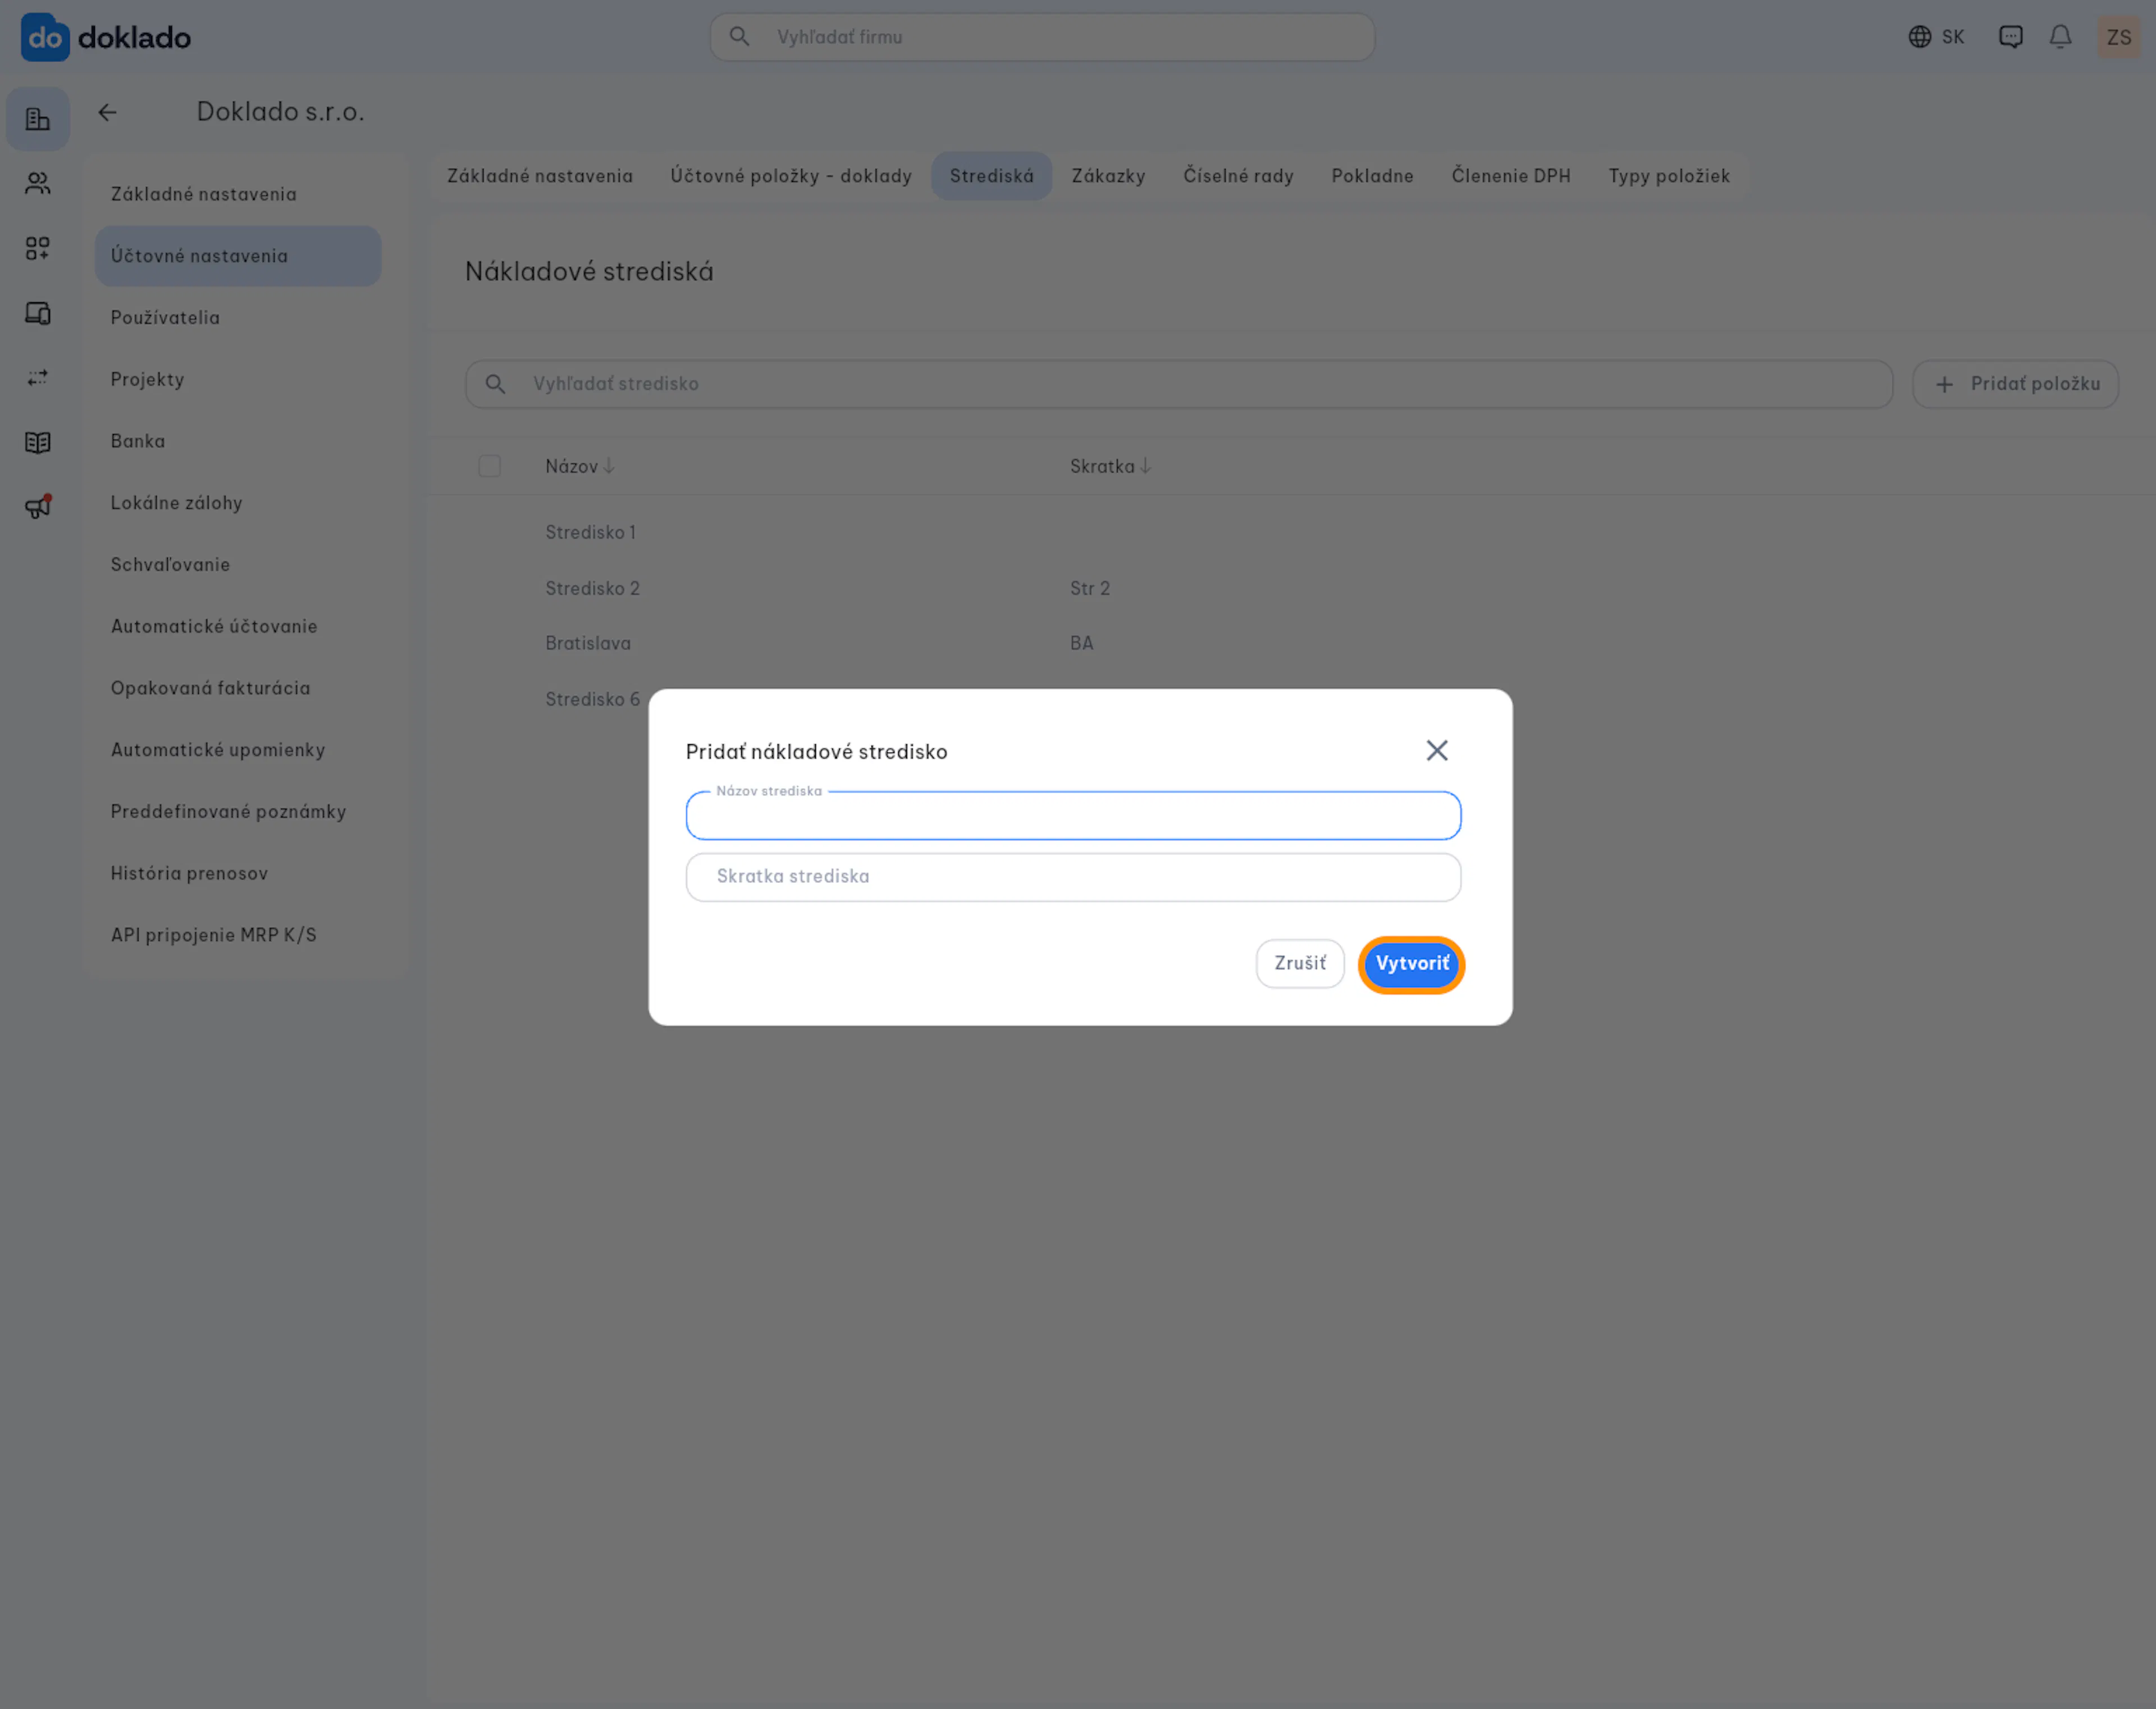The width and height of the screenshot is (2156, 1709).
Task: Open the chat messages icon
Action: [x=2010, y=37]
